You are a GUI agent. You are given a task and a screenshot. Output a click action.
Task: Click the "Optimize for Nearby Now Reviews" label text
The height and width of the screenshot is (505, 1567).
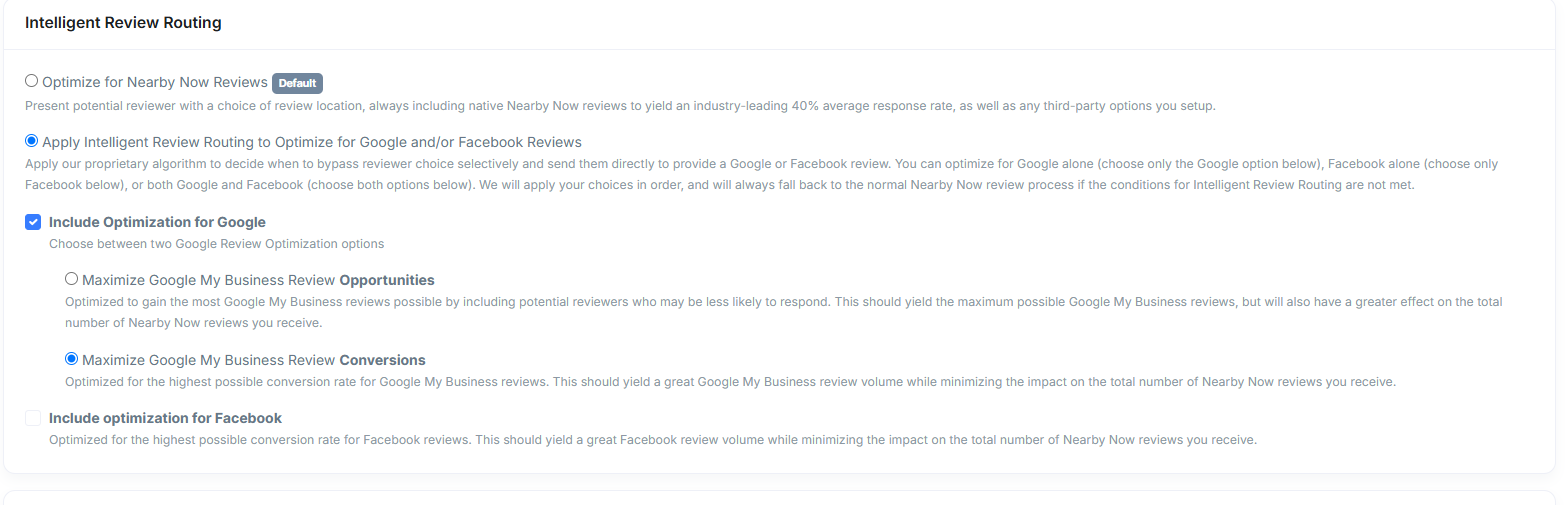coord(155,82)
